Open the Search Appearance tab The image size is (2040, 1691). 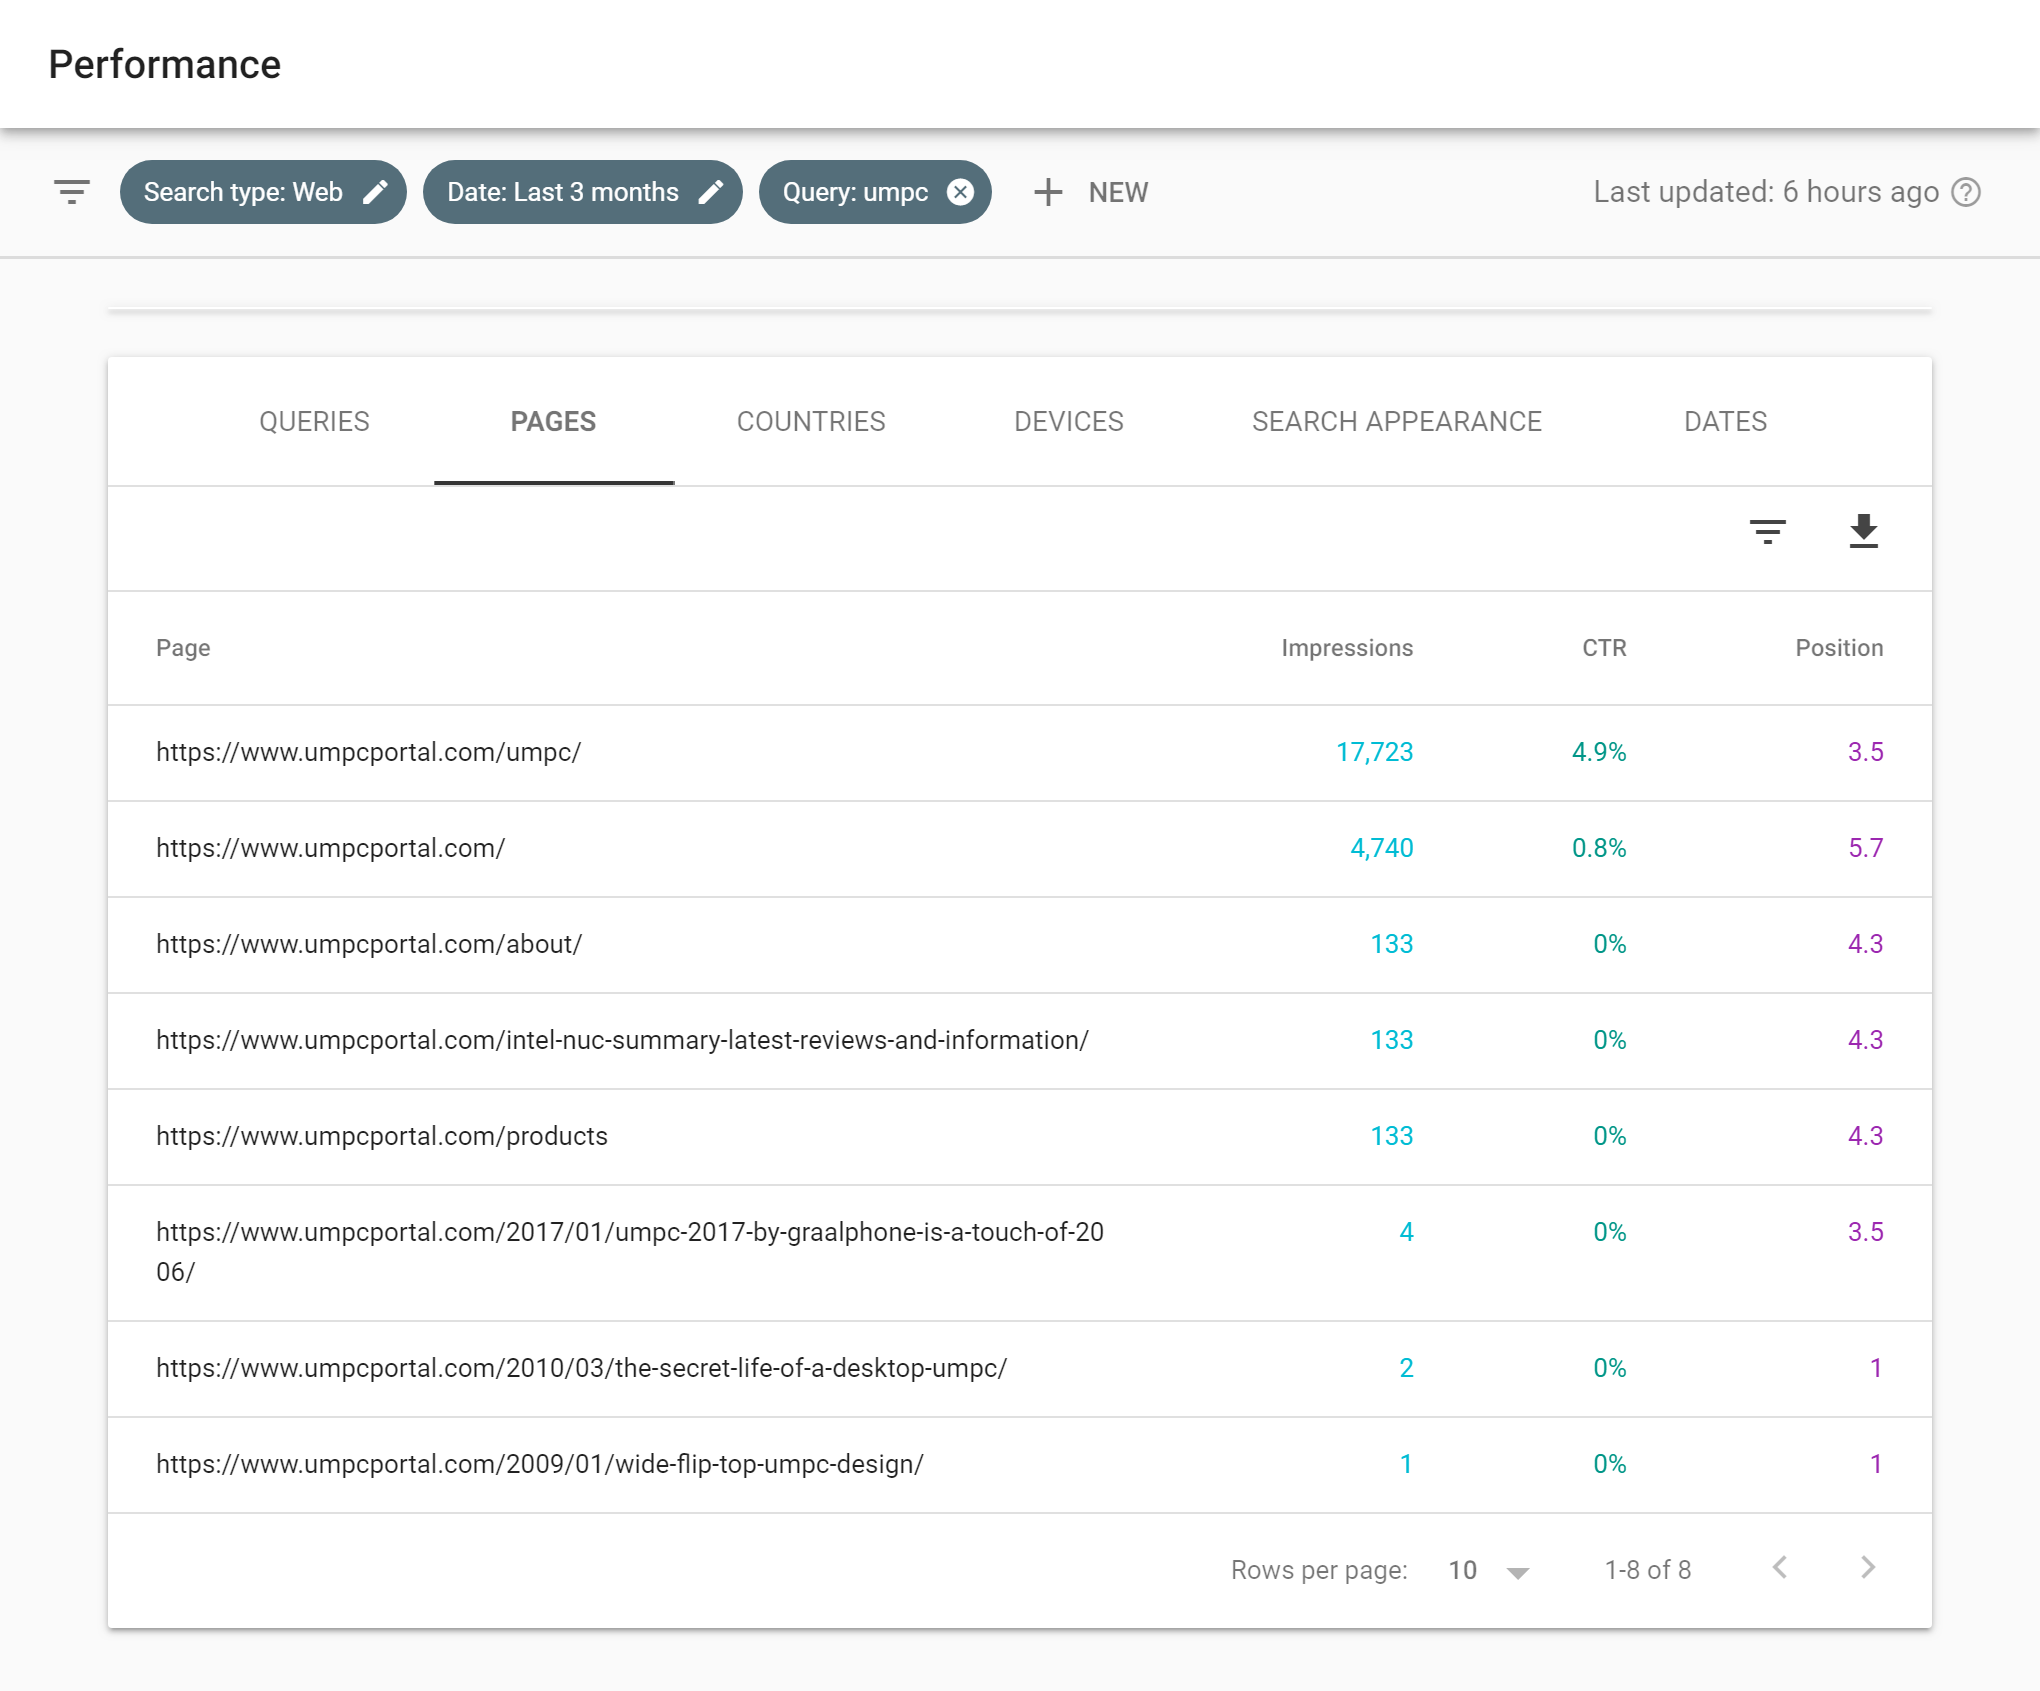pos(1396,421)
